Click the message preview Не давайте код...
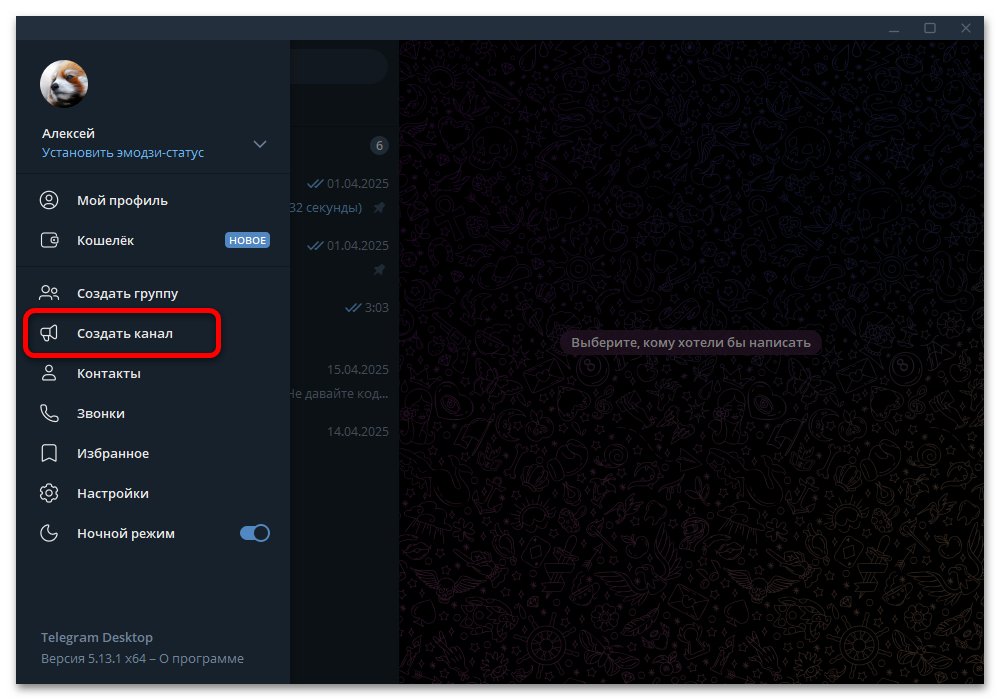 [x=339, y=393]
